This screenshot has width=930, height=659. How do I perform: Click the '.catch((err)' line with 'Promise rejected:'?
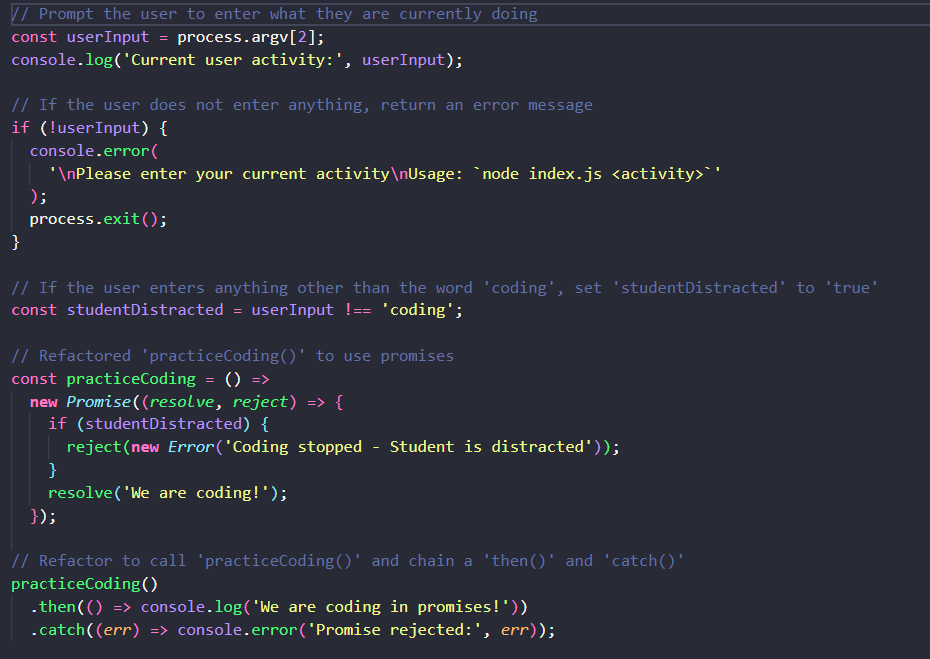pos(293,630)
